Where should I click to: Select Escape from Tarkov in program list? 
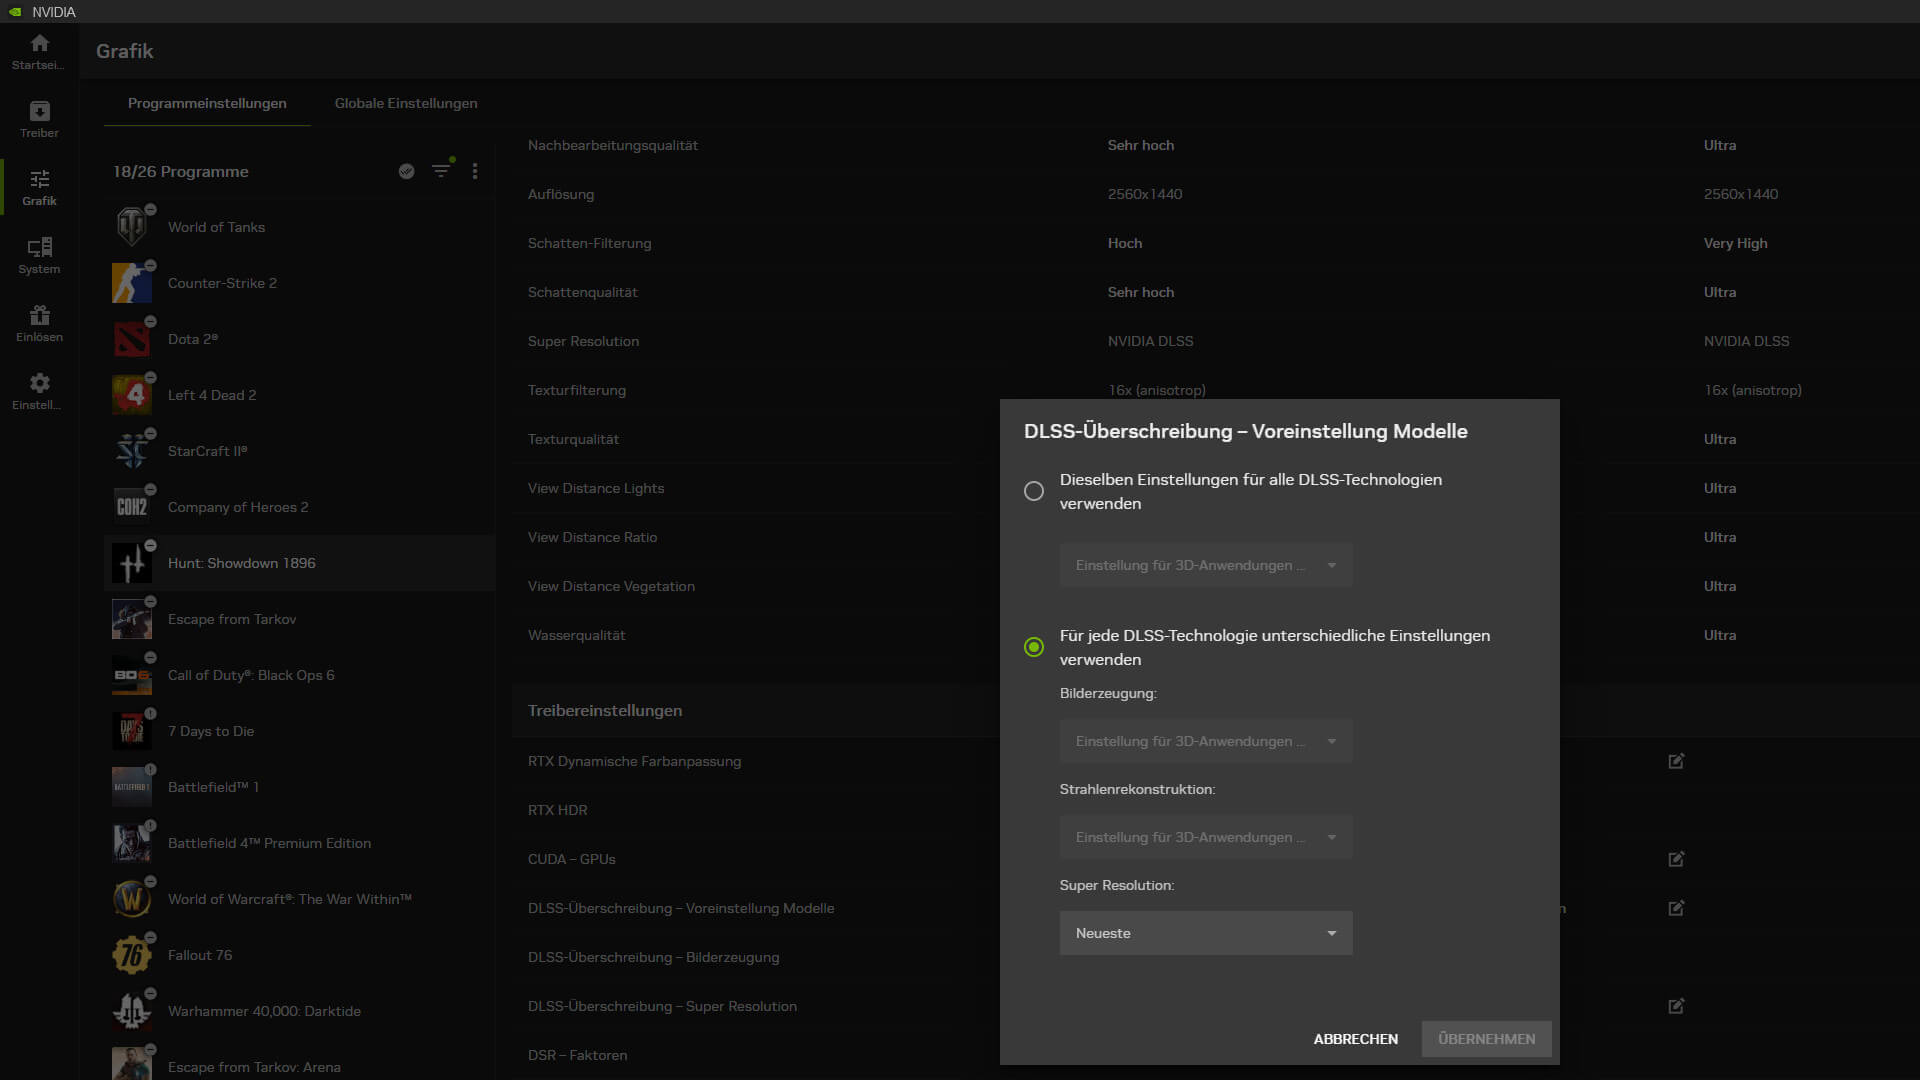232,619
